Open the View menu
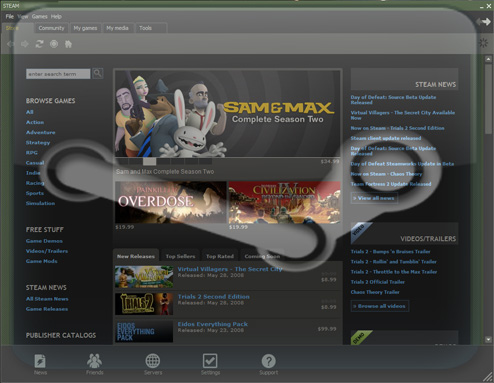This screenshot has width=494, height=383. click(23, 16)
